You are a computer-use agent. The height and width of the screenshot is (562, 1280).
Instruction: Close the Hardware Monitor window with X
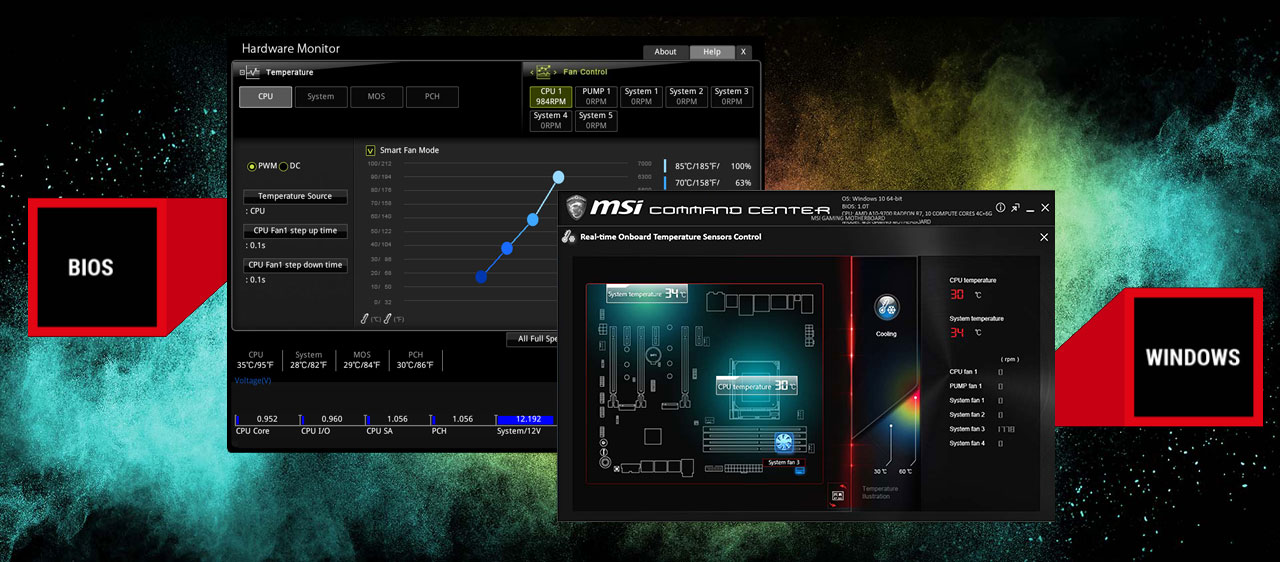(743, 52)
